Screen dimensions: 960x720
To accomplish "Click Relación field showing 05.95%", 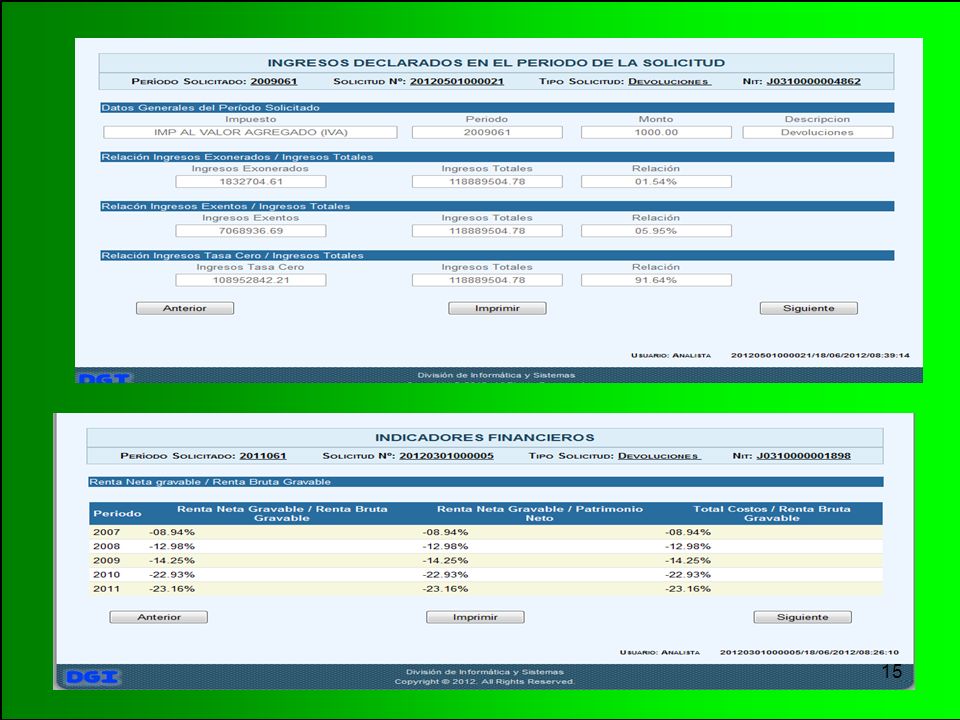I will (x=656, y=231).
